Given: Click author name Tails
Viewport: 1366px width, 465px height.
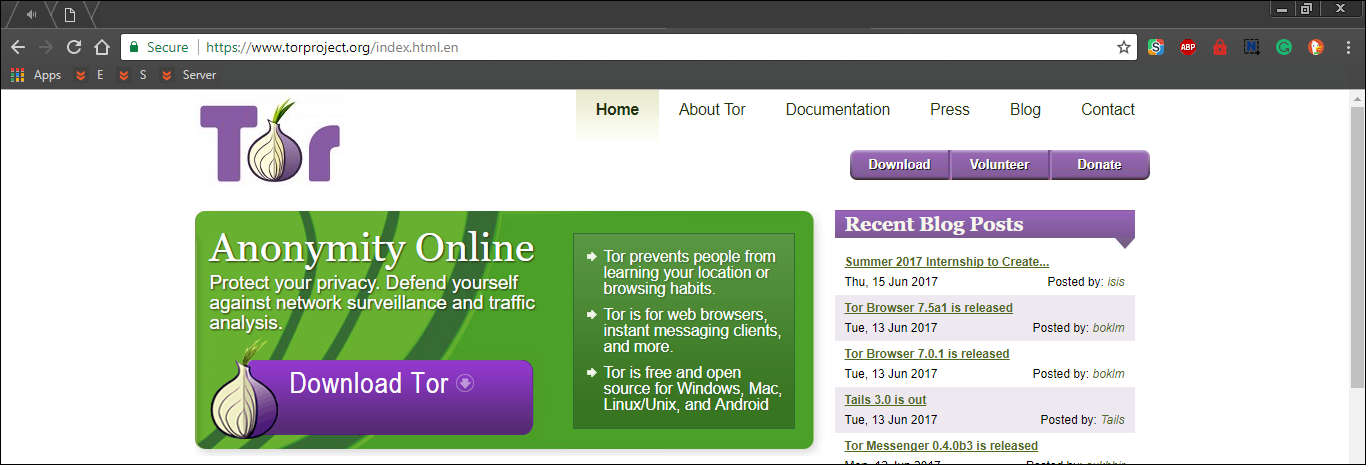Looking at the screenshot, I should (1113, 420).
